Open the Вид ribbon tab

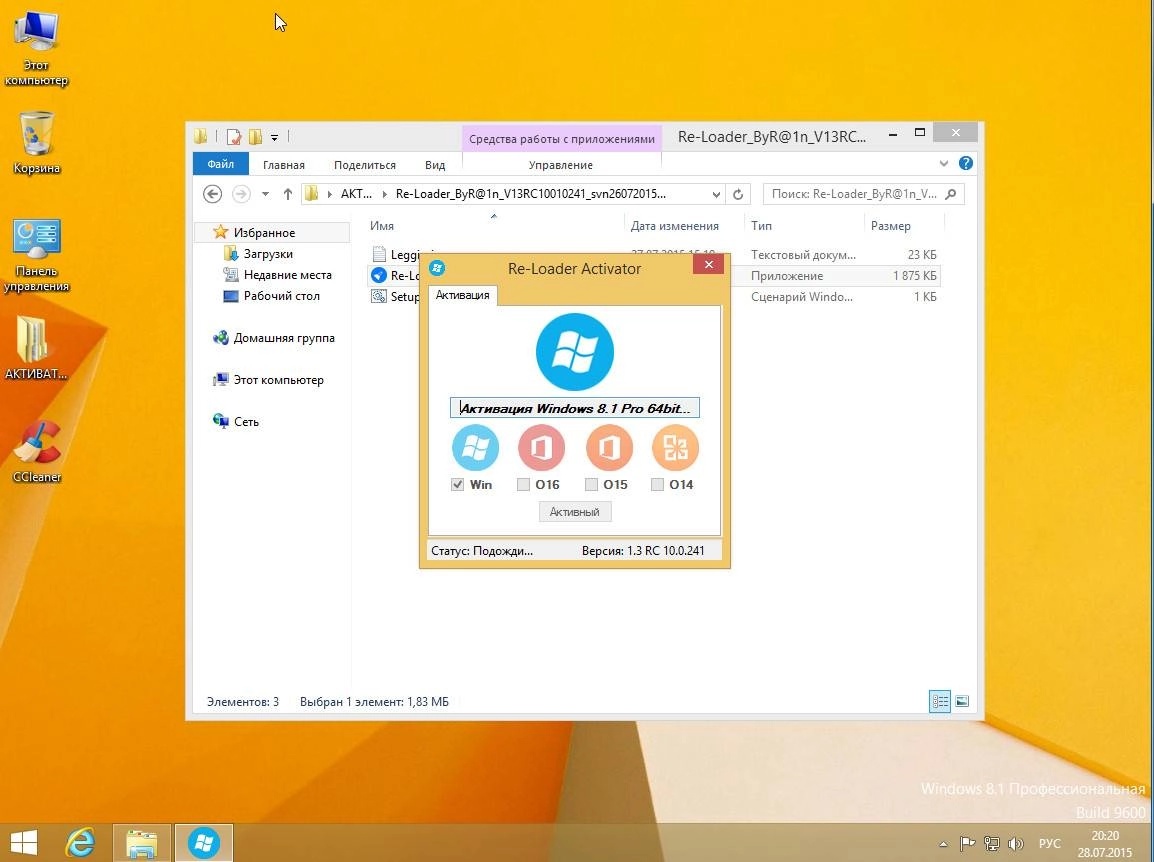(435, 165)
